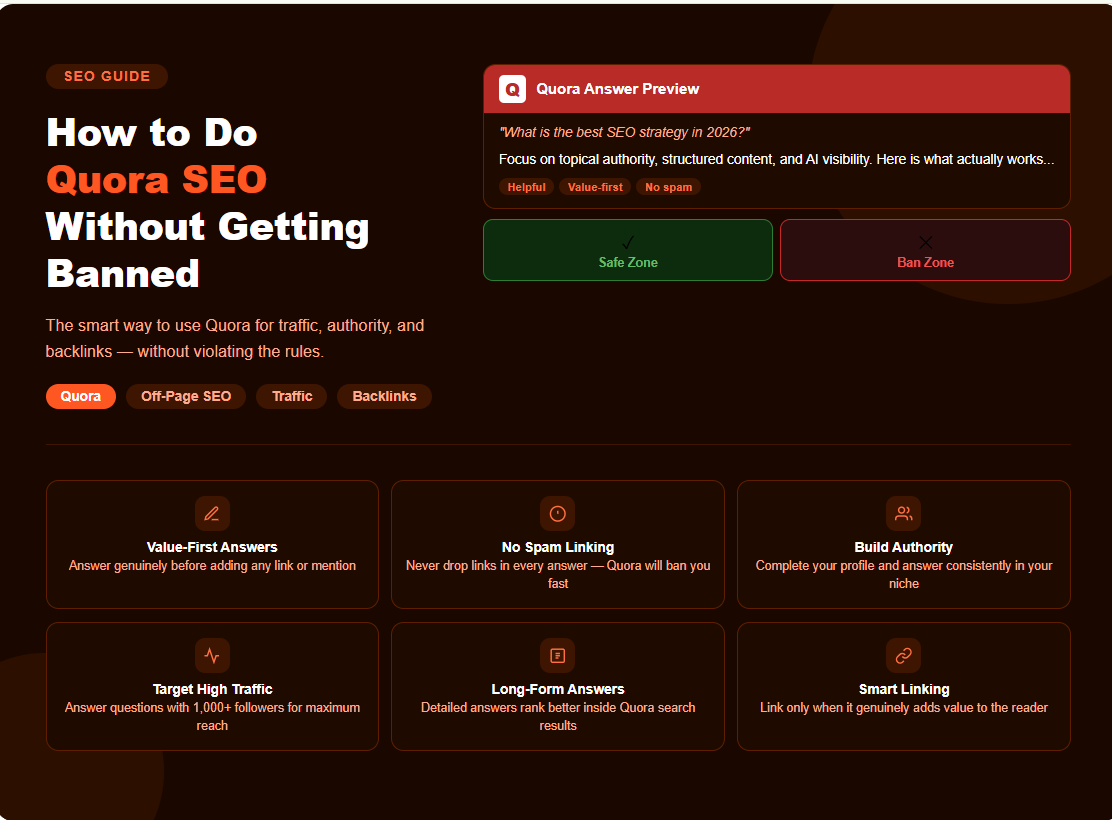Click the Backlinks tag pill
The width and height of the screenshot is (1112, 820).
pyautogui.click(x=384, y=396)
